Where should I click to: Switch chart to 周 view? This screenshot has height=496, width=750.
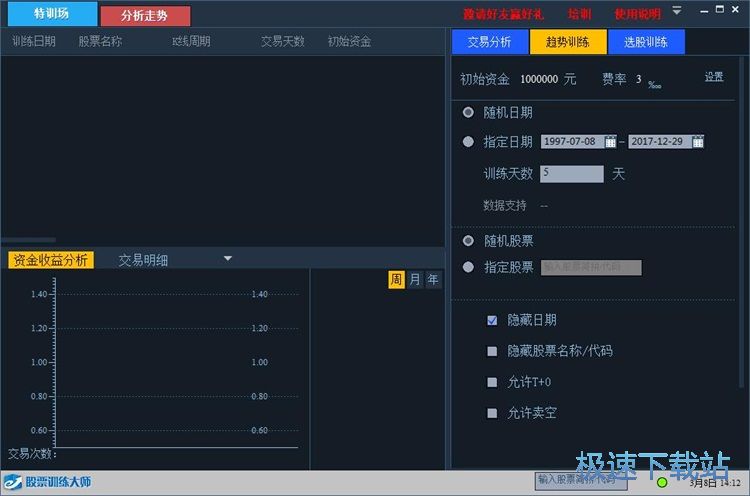[x=396, y=279]
